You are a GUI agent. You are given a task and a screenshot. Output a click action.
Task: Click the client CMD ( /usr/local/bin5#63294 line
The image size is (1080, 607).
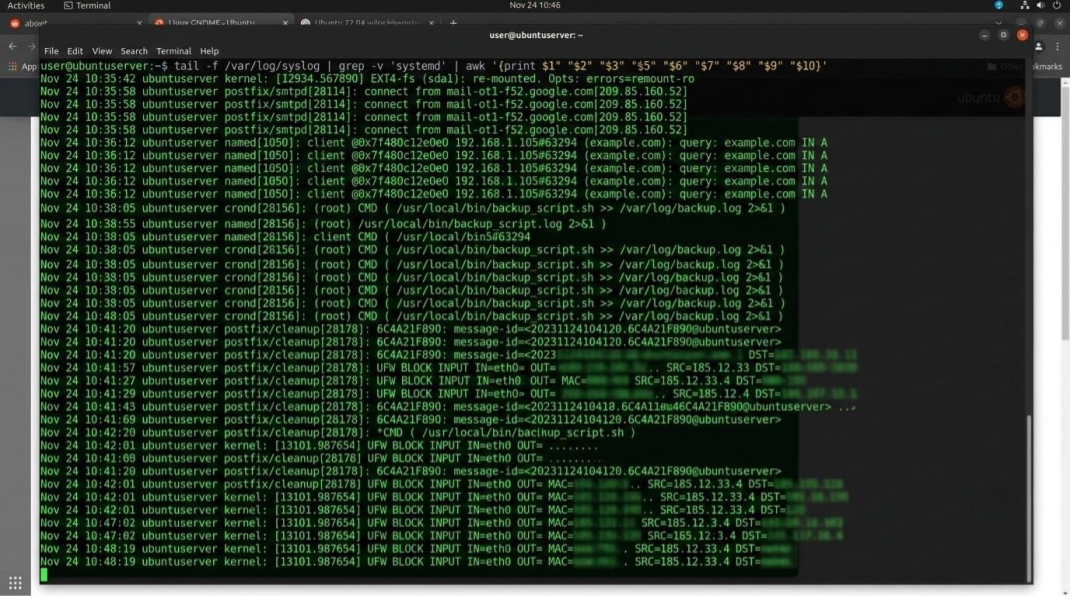pyautogui.click(x=285, y=237)
